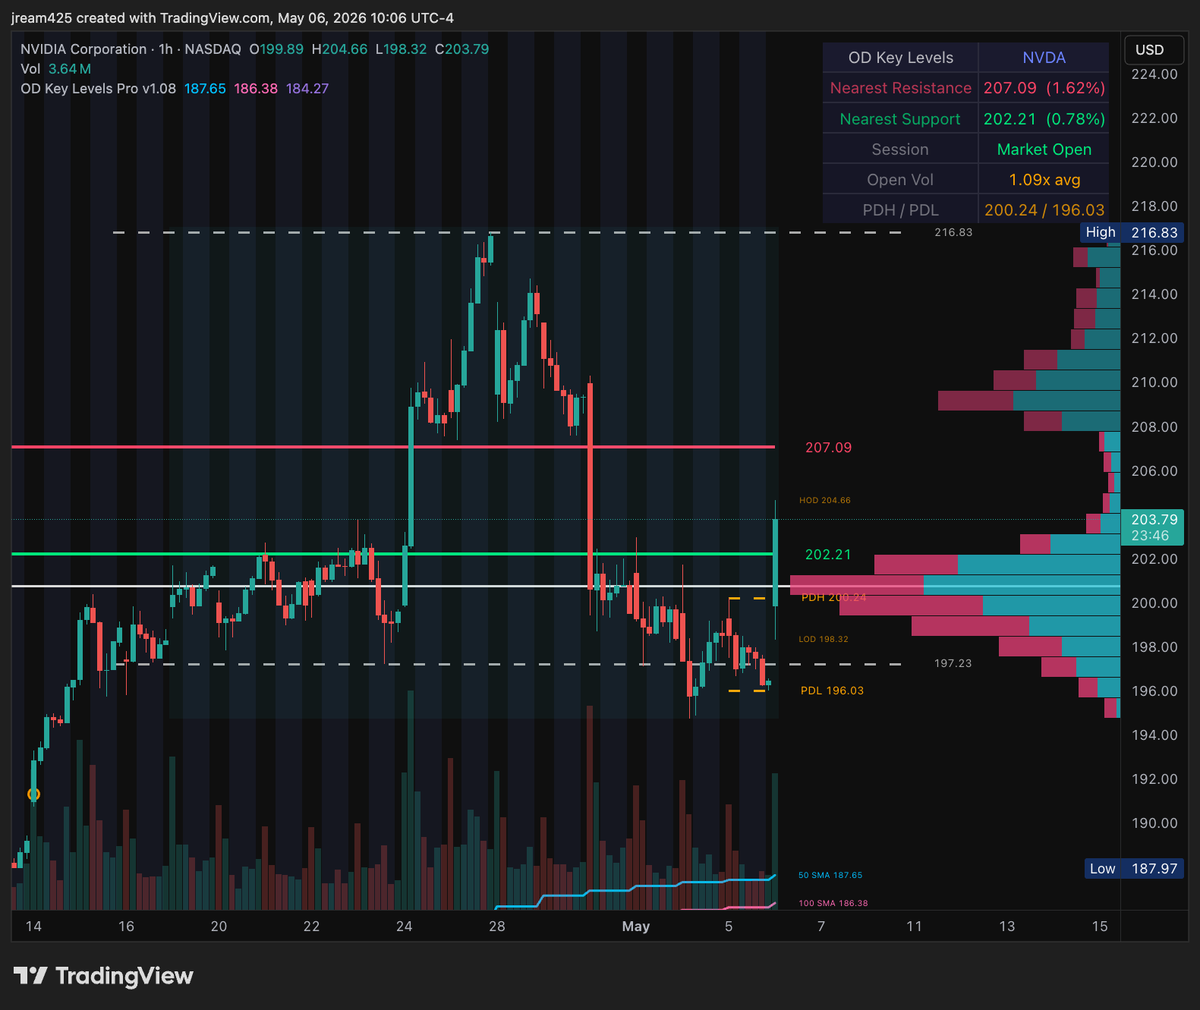Image resolution: width=1200 pixels, height=1010 pixels.
Task: Click the 224.00 price axis label
Action: [1154, 74]
